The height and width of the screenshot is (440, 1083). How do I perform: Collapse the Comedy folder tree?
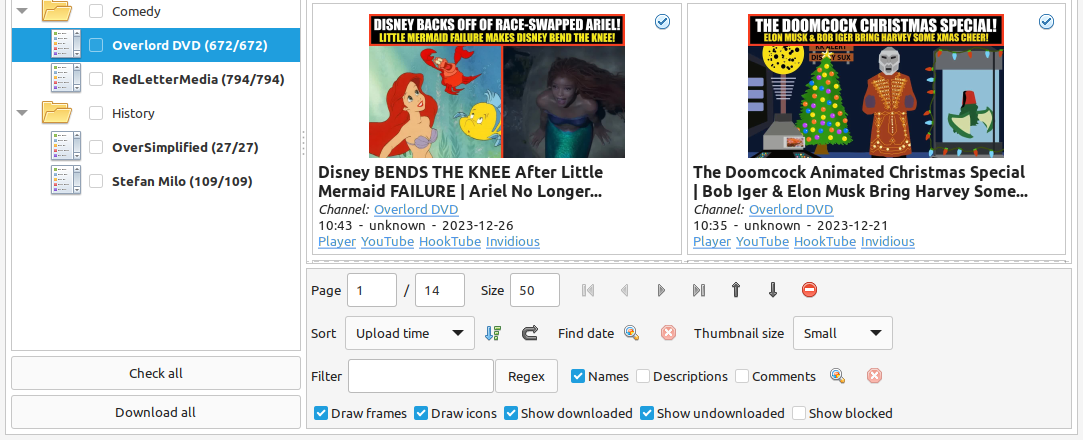(x=22, y=11)
